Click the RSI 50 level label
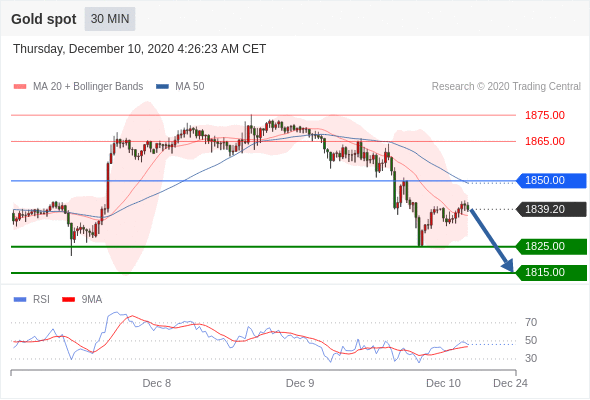The height and width of the screenshot is (400, 590). coord(531,341)
